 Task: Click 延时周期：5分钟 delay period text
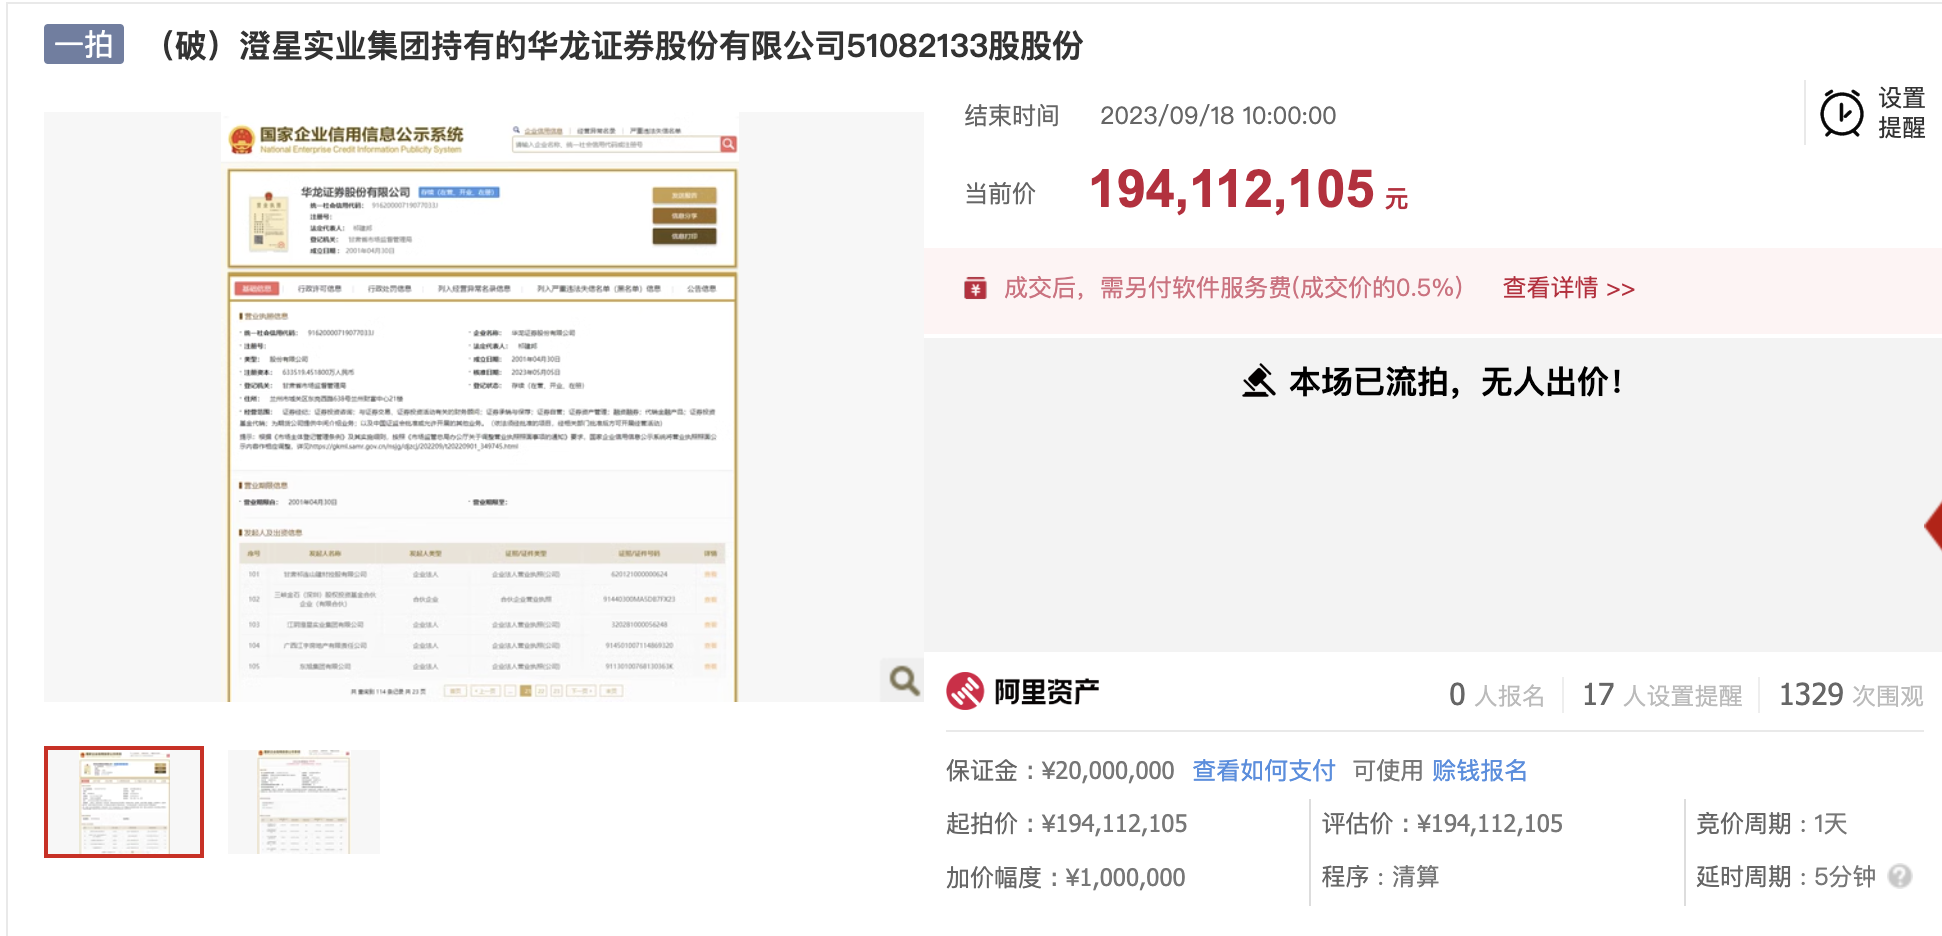[x=1786, y=877]
